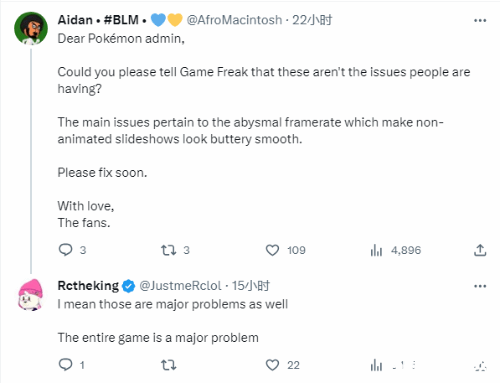This screenshot has width=500, height=383.
Task: Open tweet timestamp 22小时
Action: [x=312, y=20]
